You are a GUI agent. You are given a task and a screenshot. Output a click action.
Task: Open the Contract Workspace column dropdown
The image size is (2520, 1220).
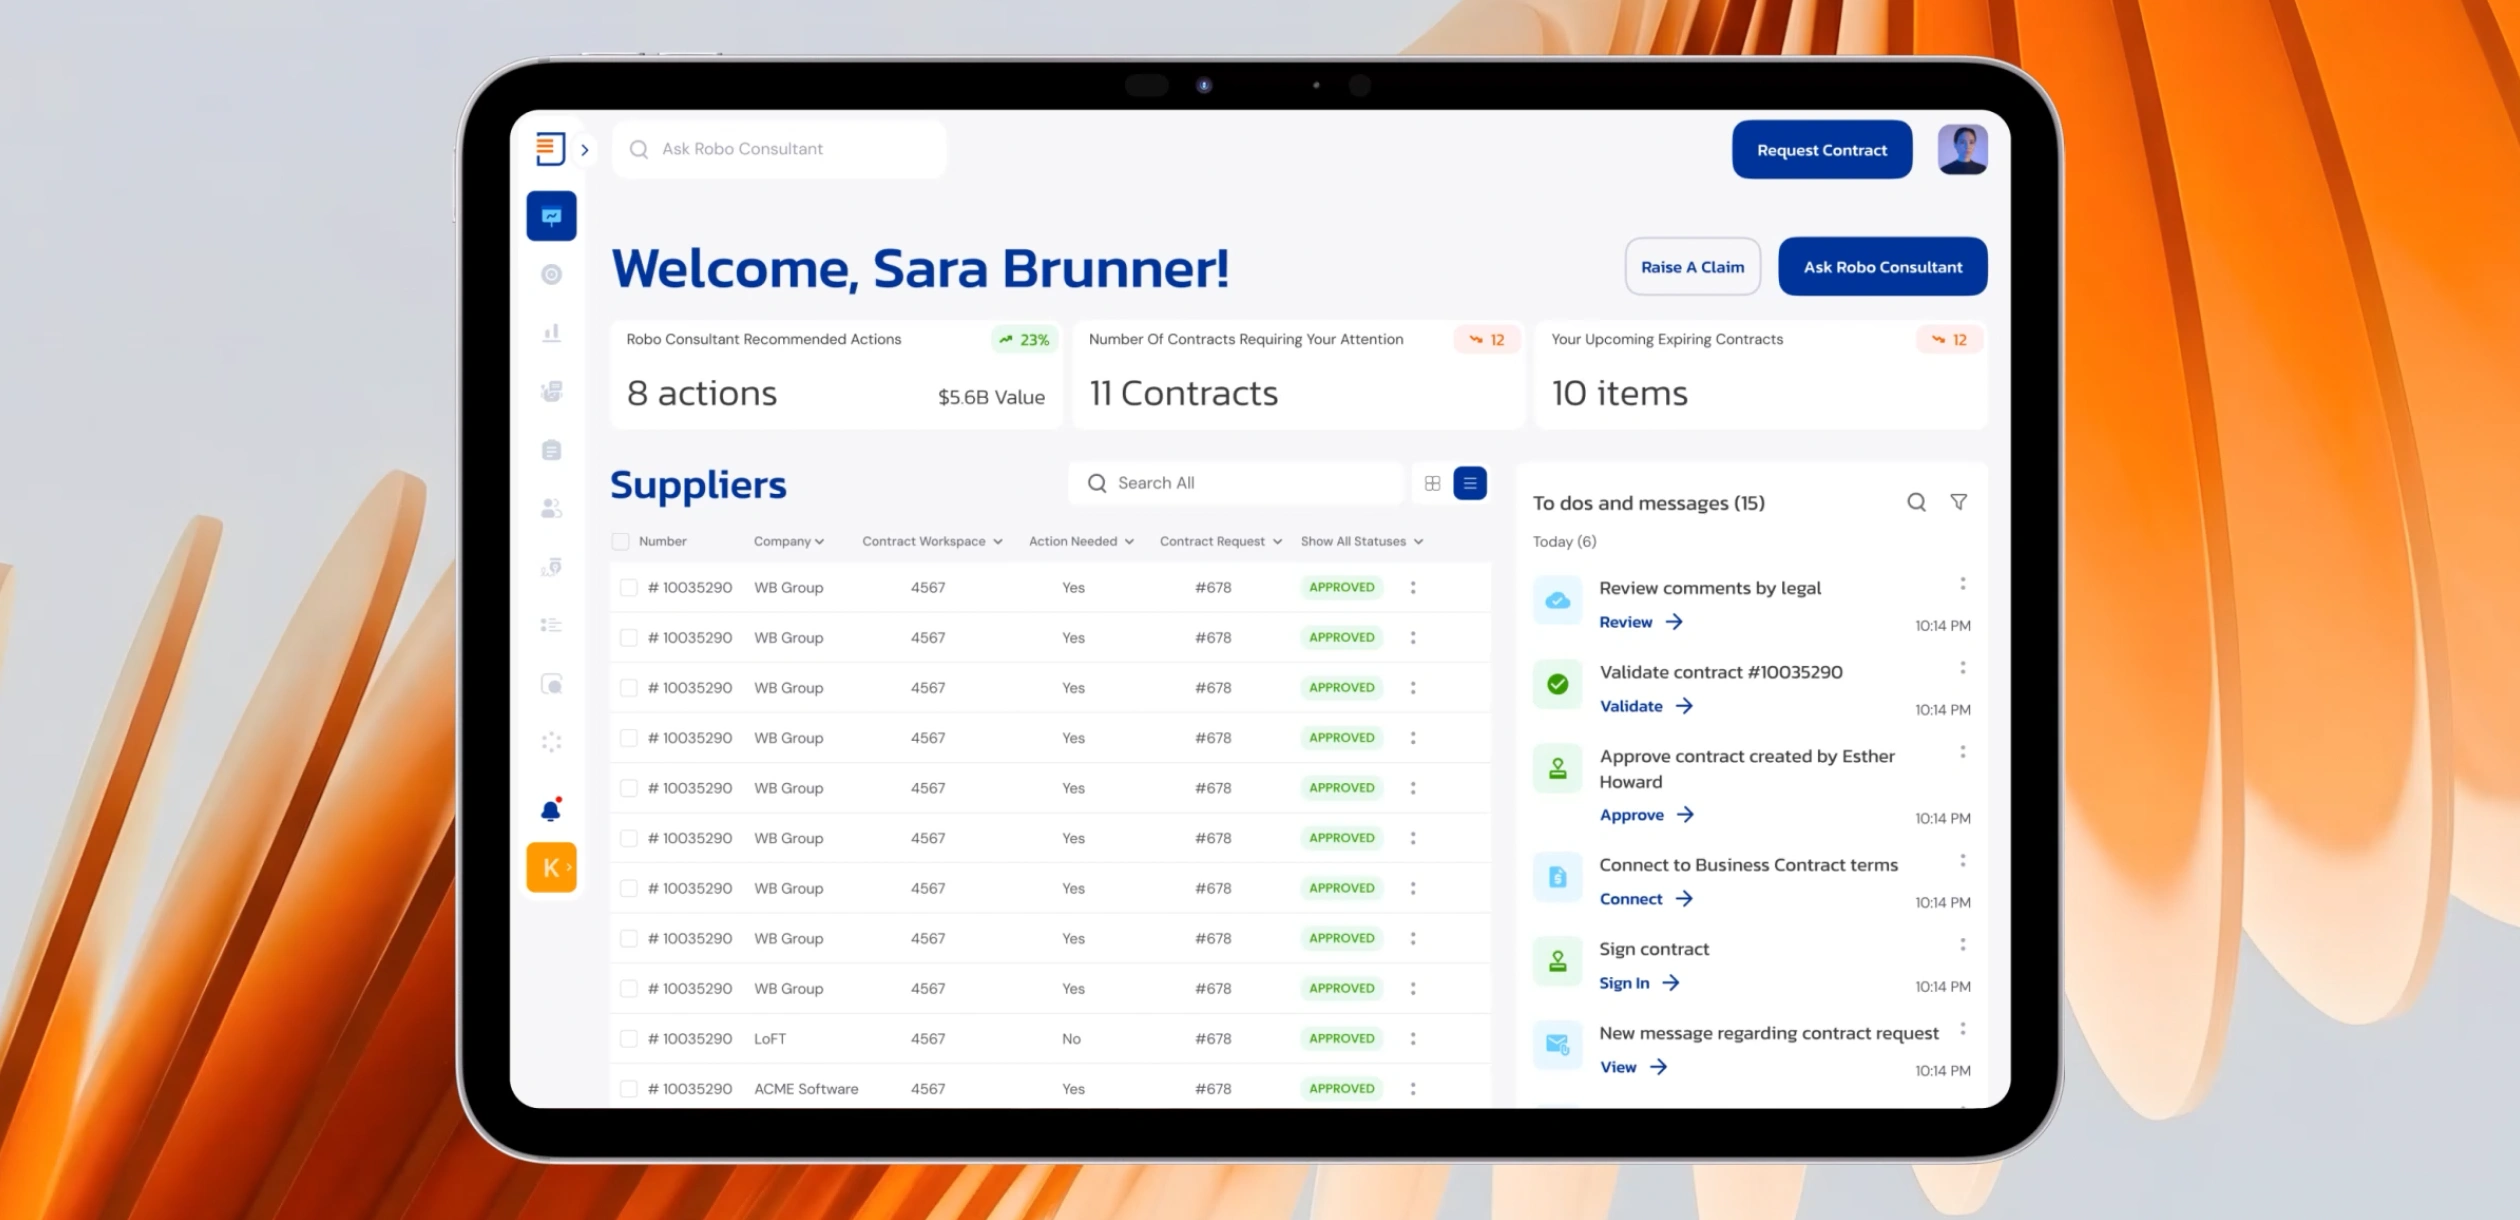[932, 541]
